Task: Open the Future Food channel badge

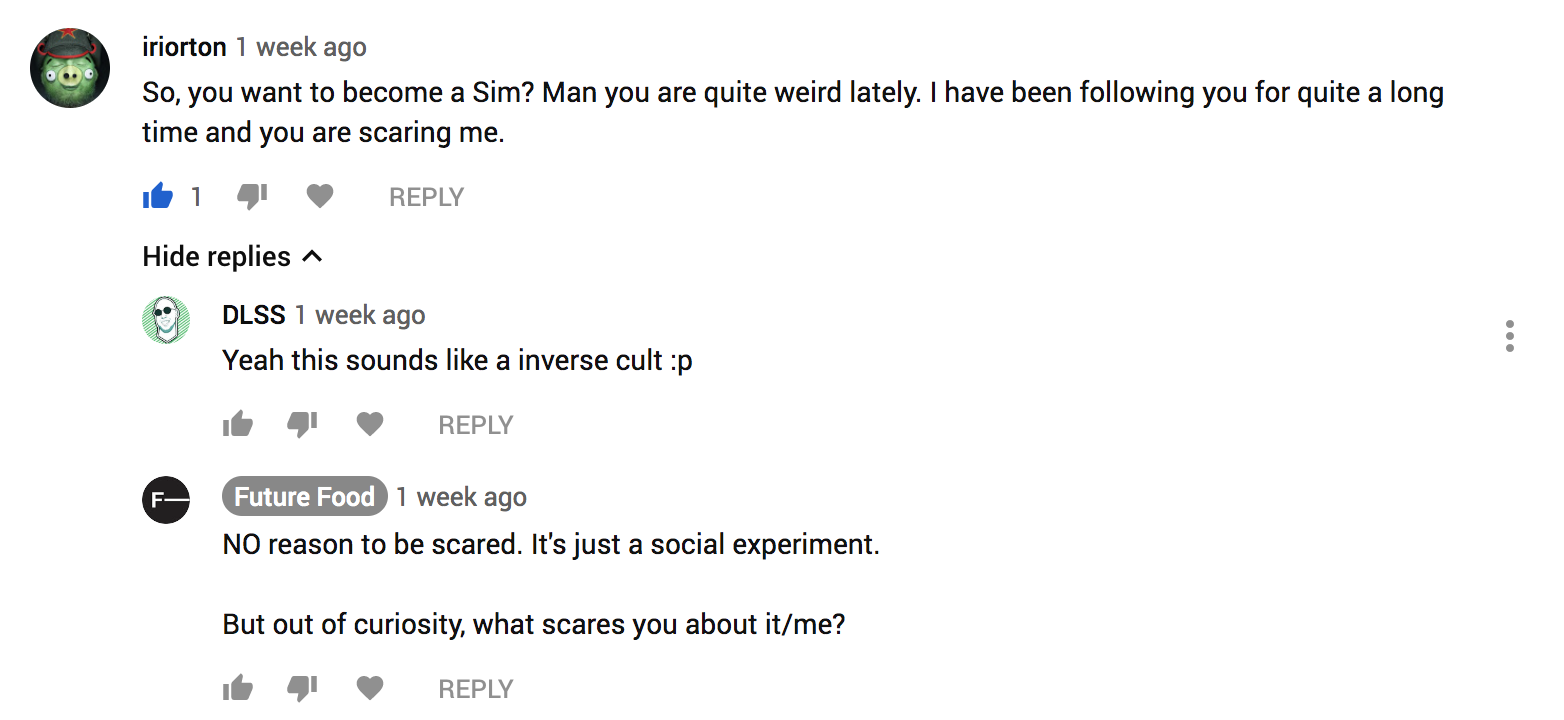Action: pos(304,497)
